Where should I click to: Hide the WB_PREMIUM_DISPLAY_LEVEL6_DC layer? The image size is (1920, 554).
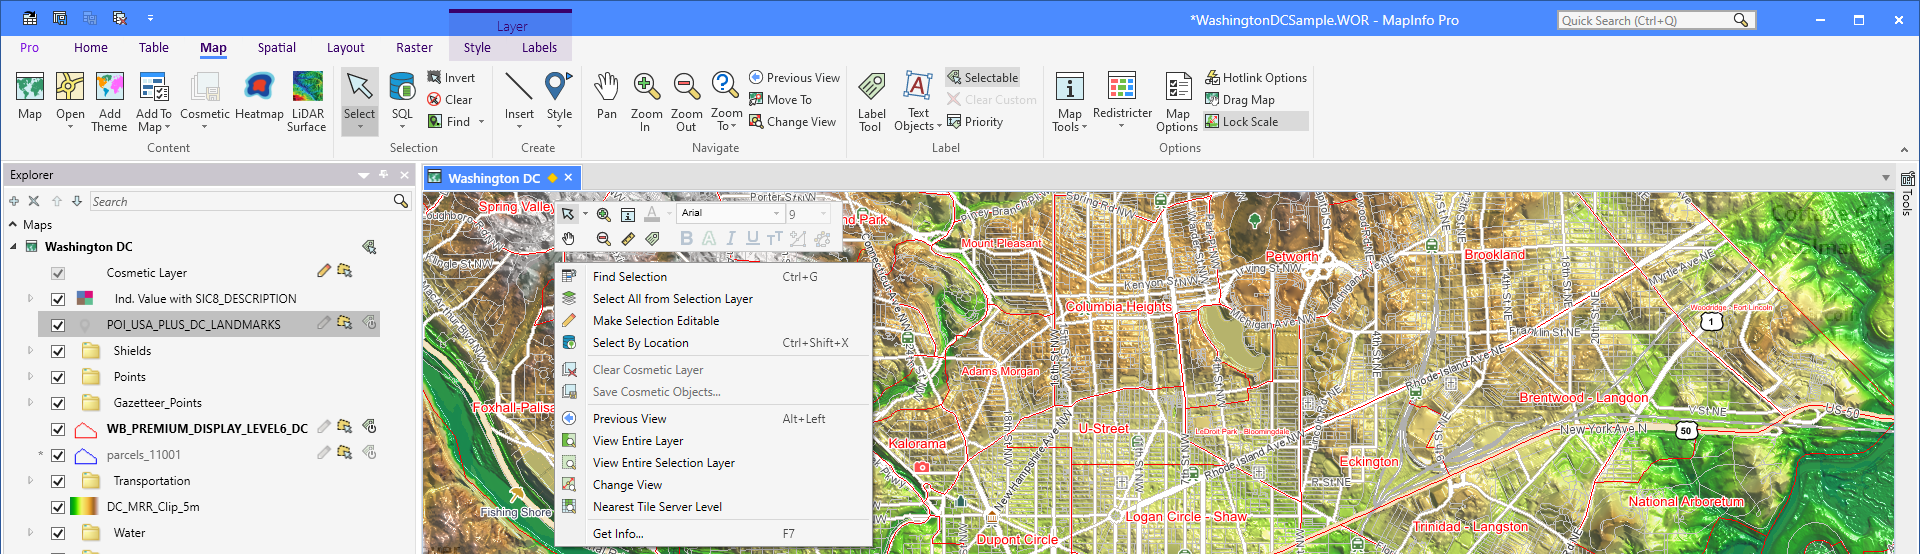[58, 428]
